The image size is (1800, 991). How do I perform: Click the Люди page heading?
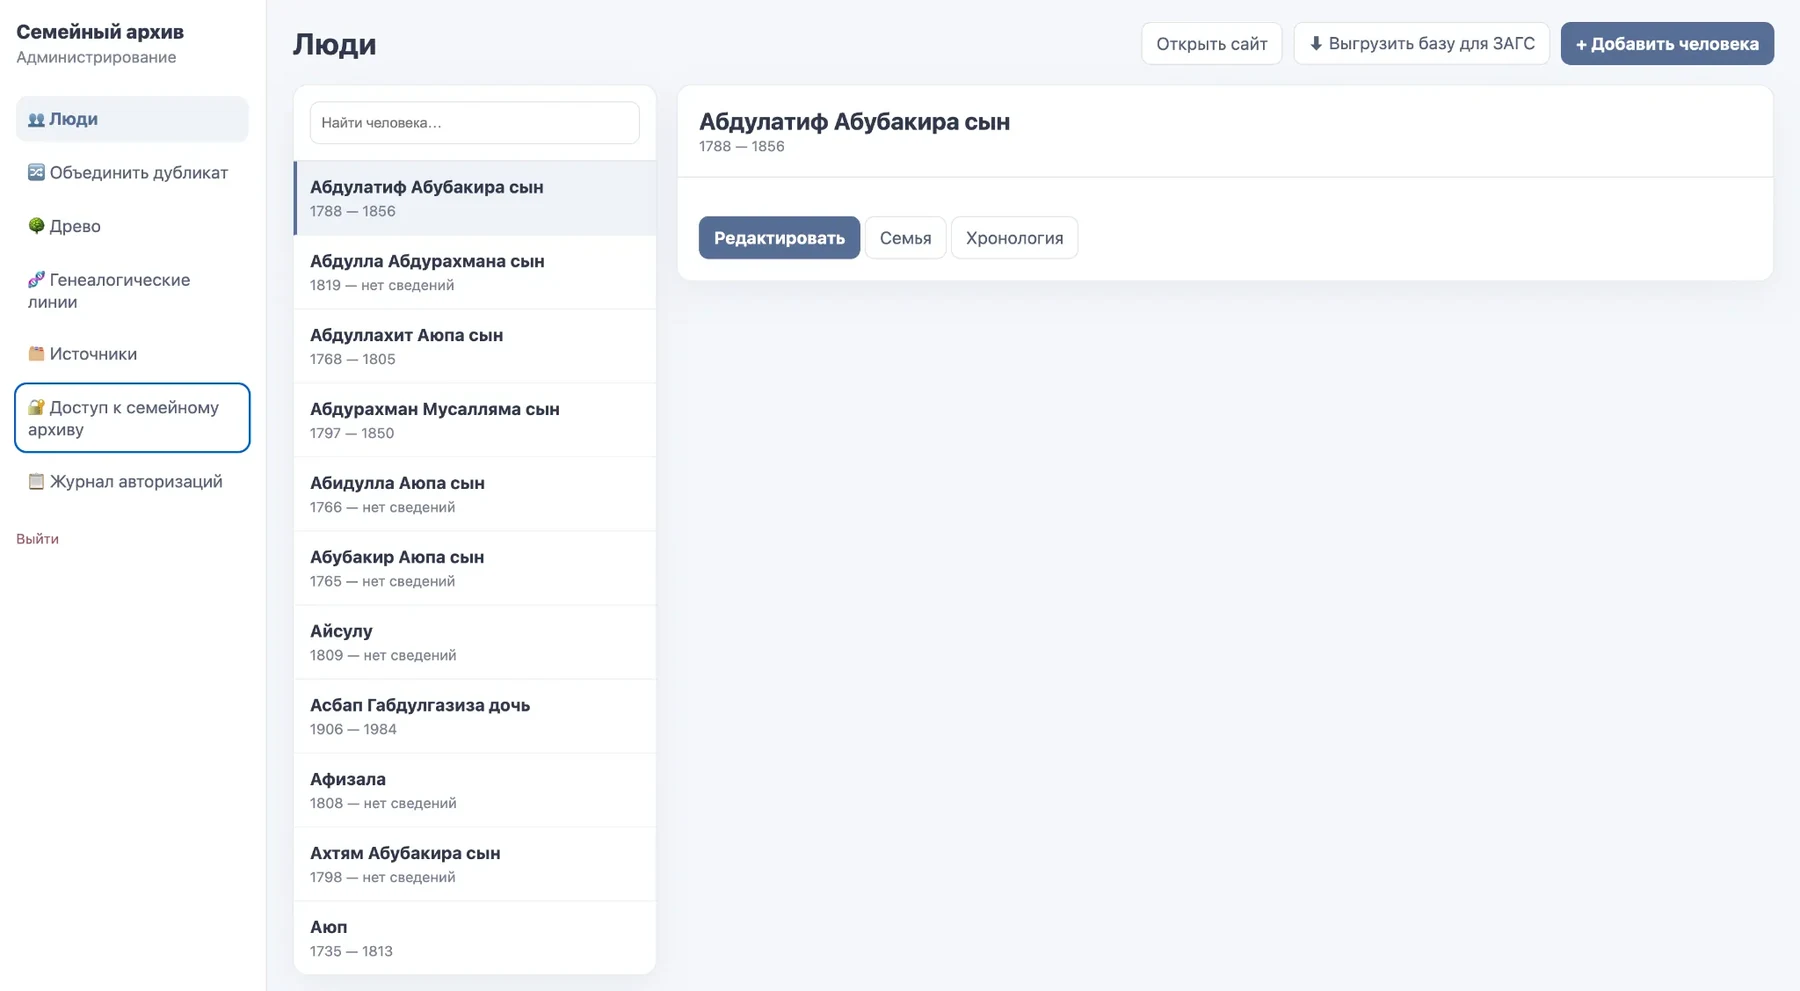coord(334,44)
